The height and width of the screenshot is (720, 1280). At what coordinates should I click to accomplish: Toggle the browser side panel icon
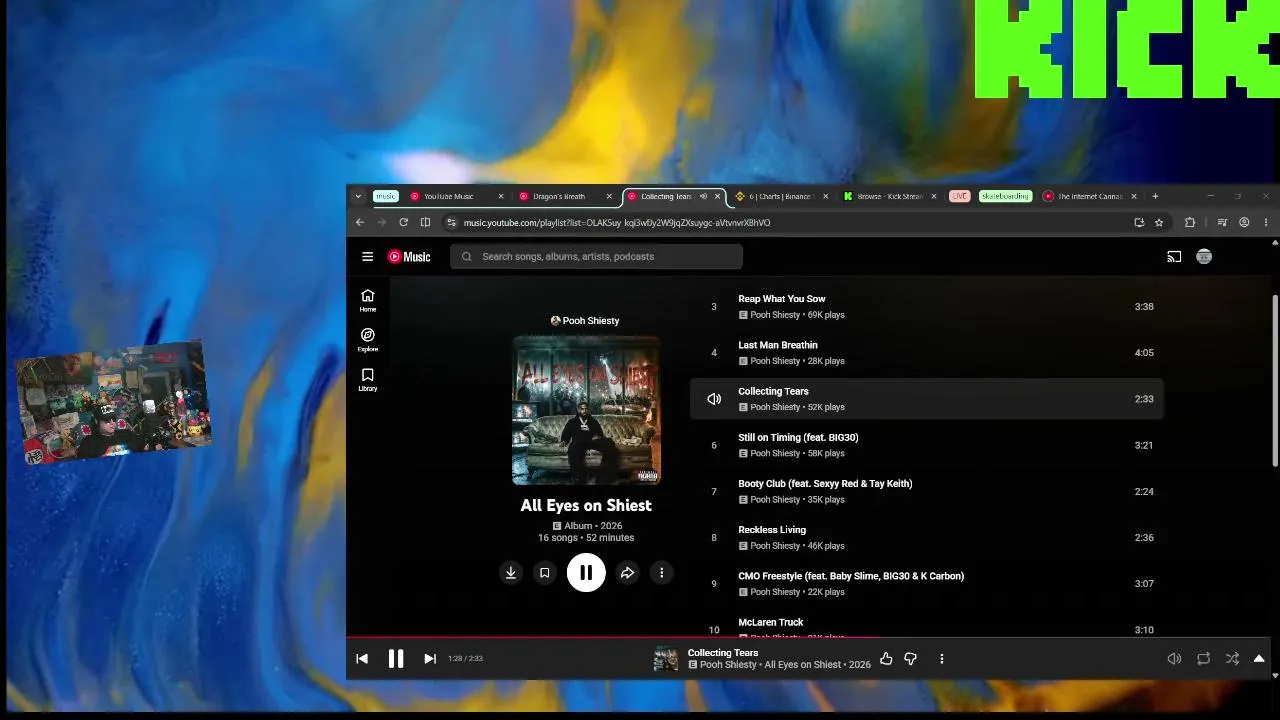point(425,223)
